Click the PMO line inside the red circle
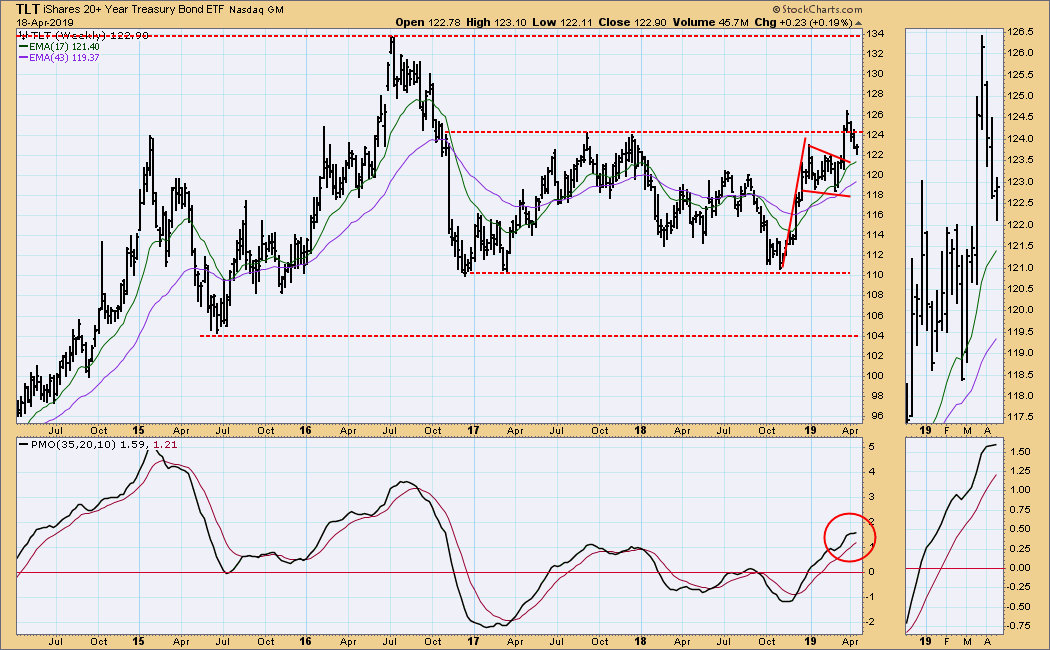The image size is (1050, 650). 844,539
